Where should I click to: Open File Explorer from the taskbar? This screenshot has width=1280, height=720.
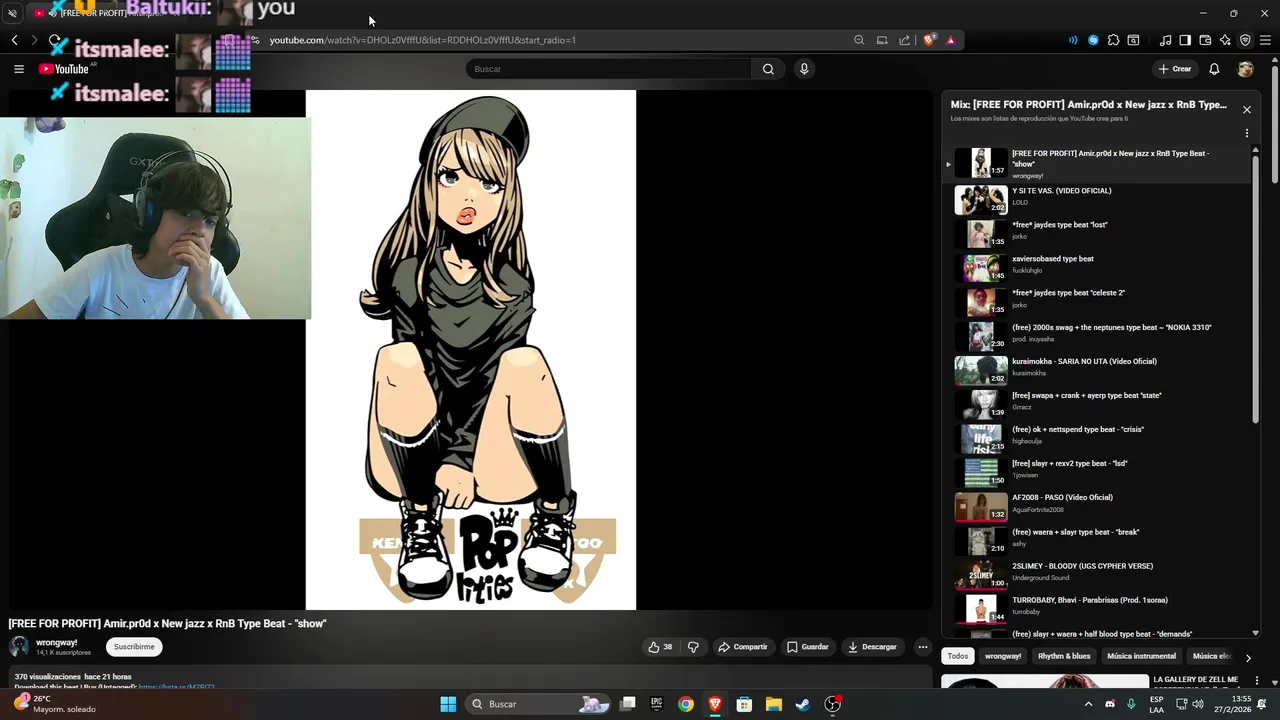tap(774, 704)
